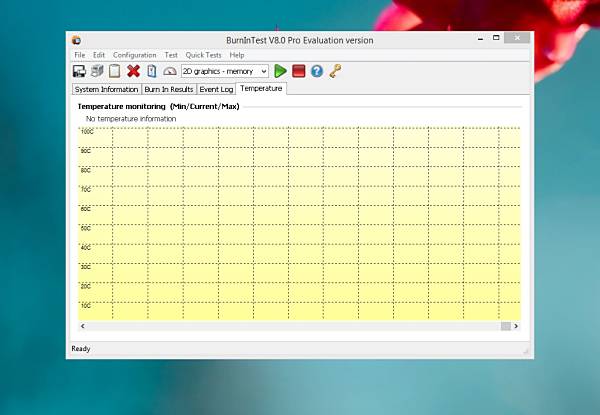Switch to the System Information tab
600x415 pixels.
[106, 89]
